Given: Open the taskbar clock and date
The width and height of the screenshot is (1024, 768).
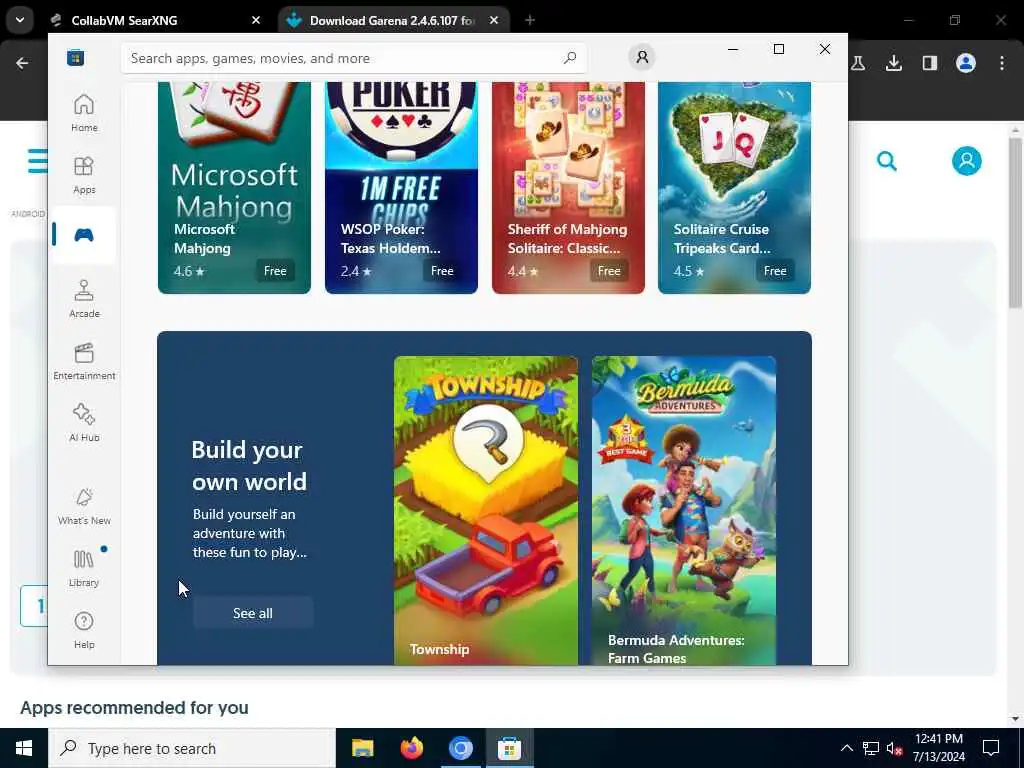Looking at the screenshot, I should 938,748.
